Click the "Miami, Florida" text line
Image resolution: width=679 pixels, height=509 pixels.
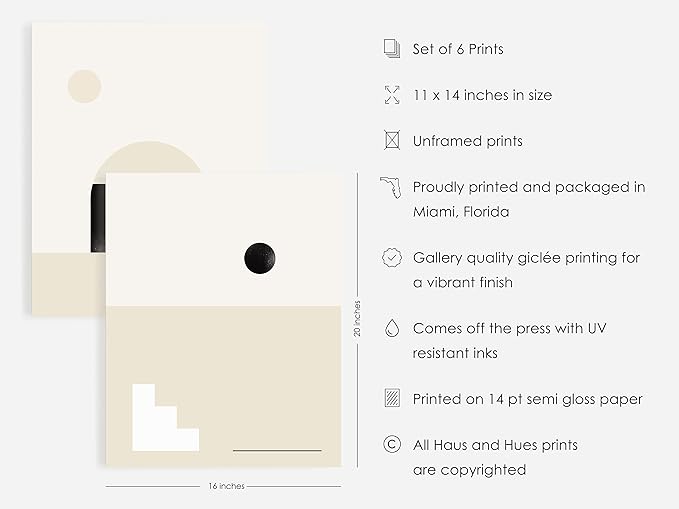pyautogui.click(x=461, y=212)
